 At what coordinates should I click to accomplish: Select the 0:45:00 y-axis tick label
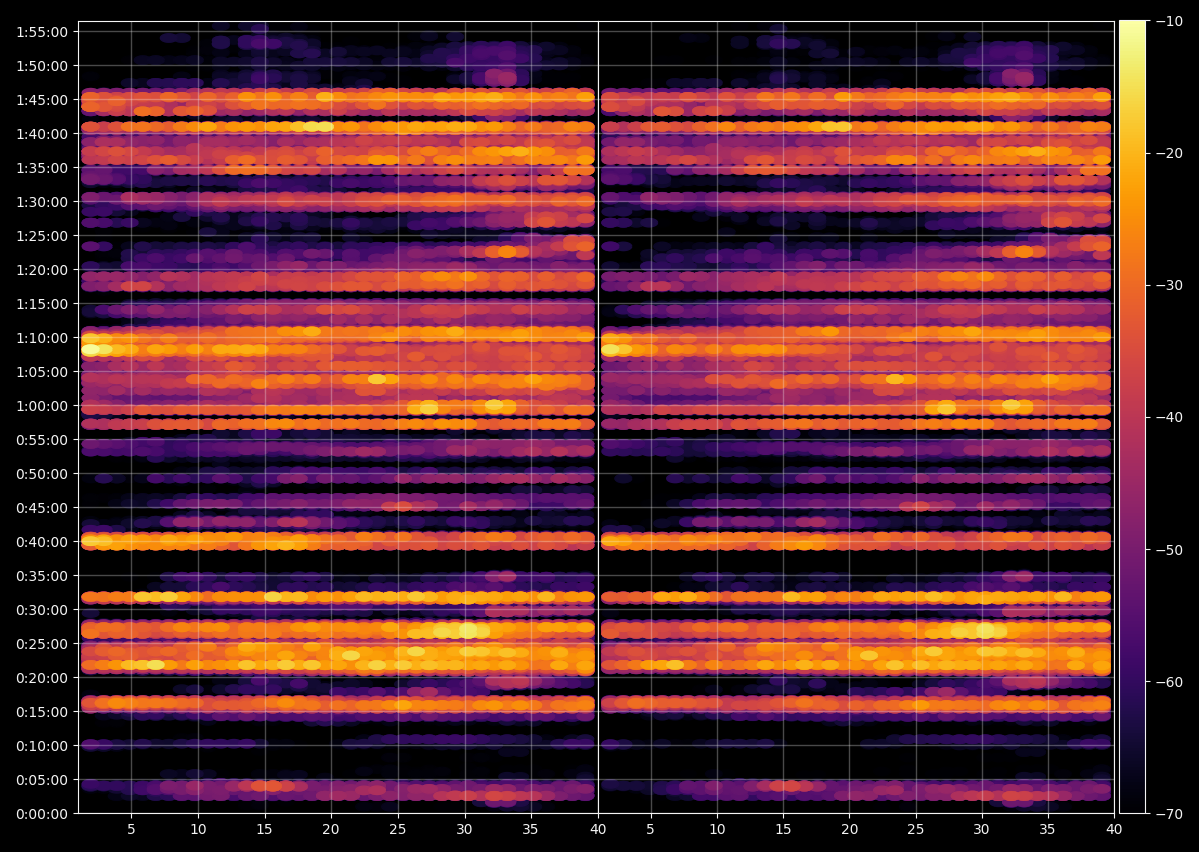pos(42,508)
